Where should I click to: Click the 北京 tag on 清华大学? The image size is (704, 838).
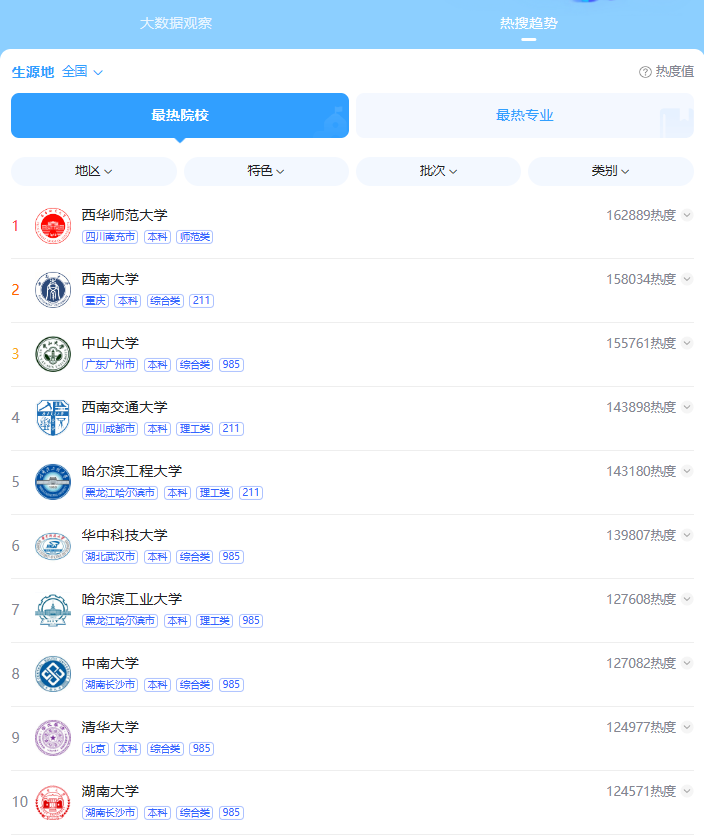point(95,749)
